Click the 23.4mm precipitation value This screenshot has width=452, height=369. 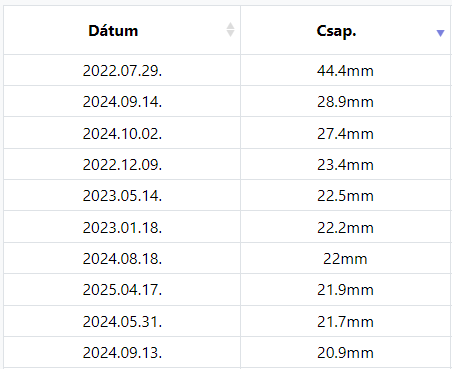pos(345,165)
